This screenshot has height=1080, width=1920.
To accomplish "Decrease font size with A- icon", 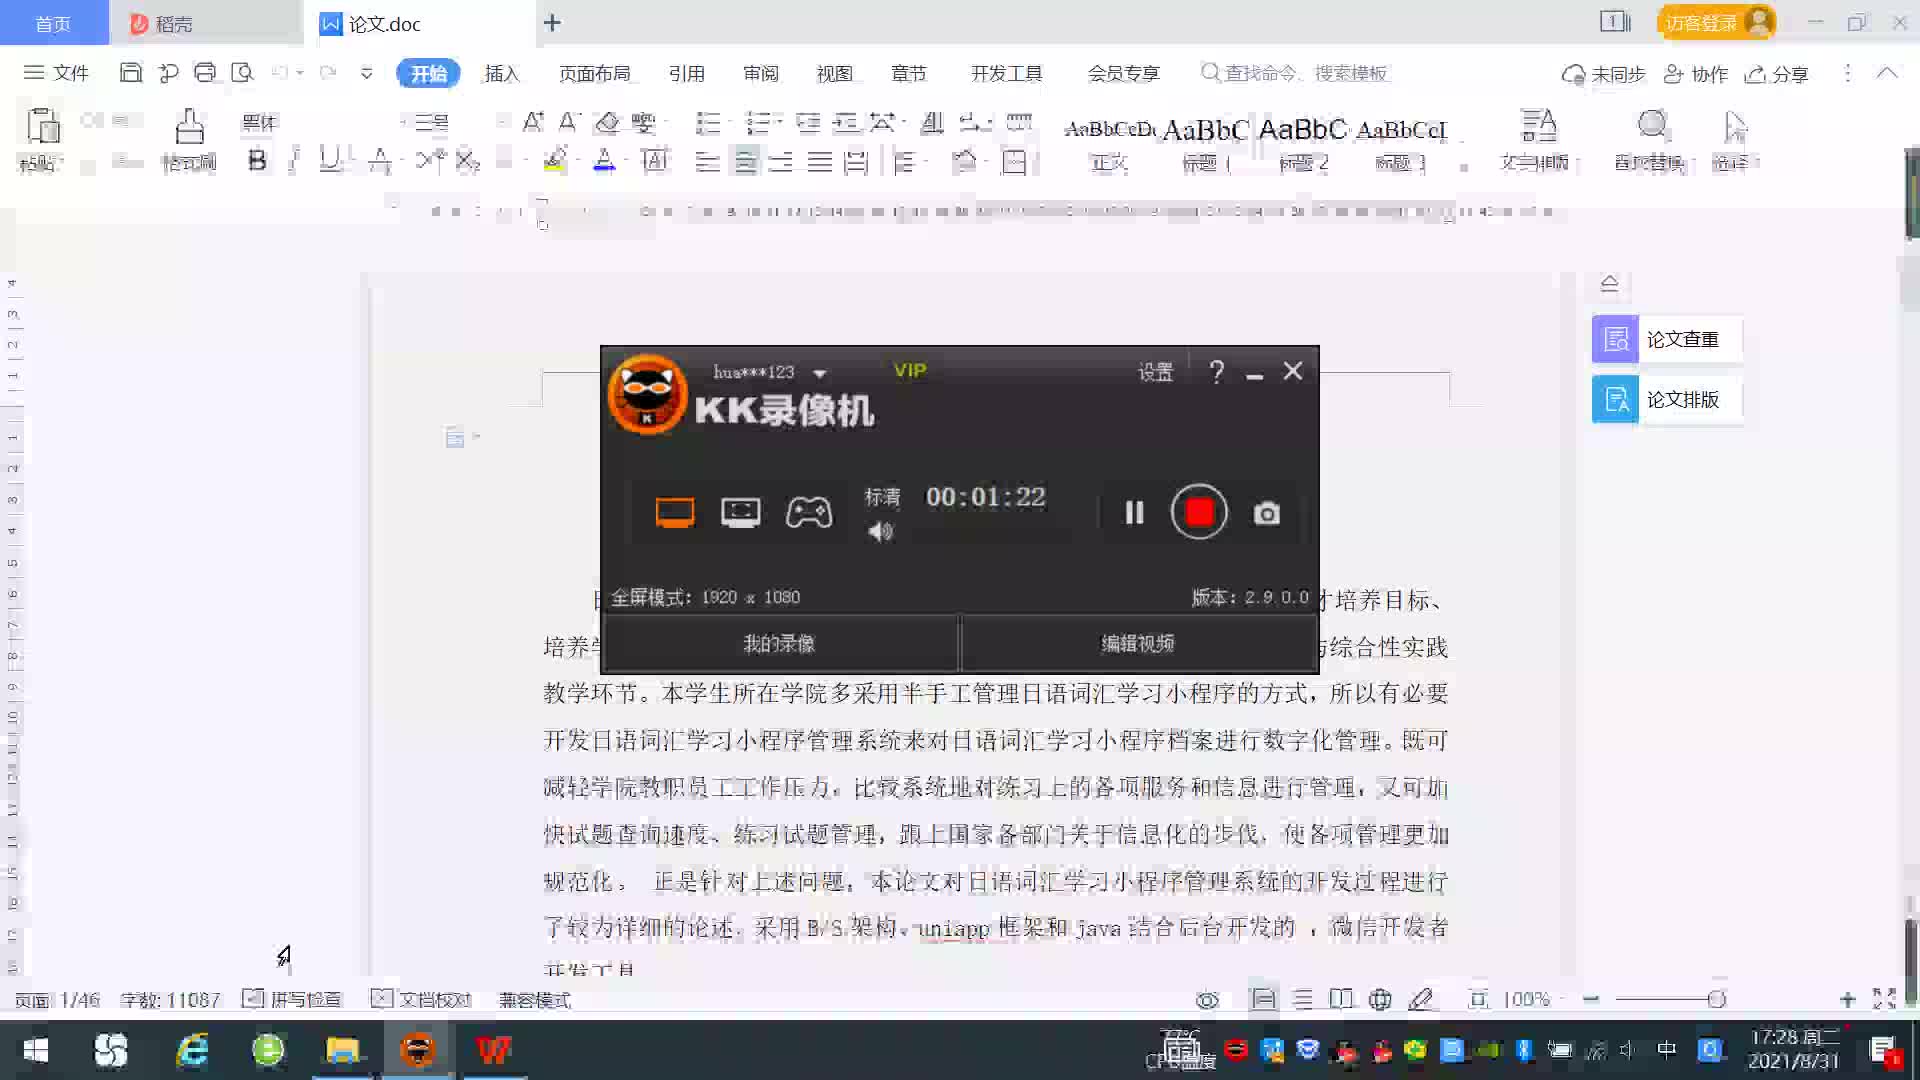I will 568,122.
